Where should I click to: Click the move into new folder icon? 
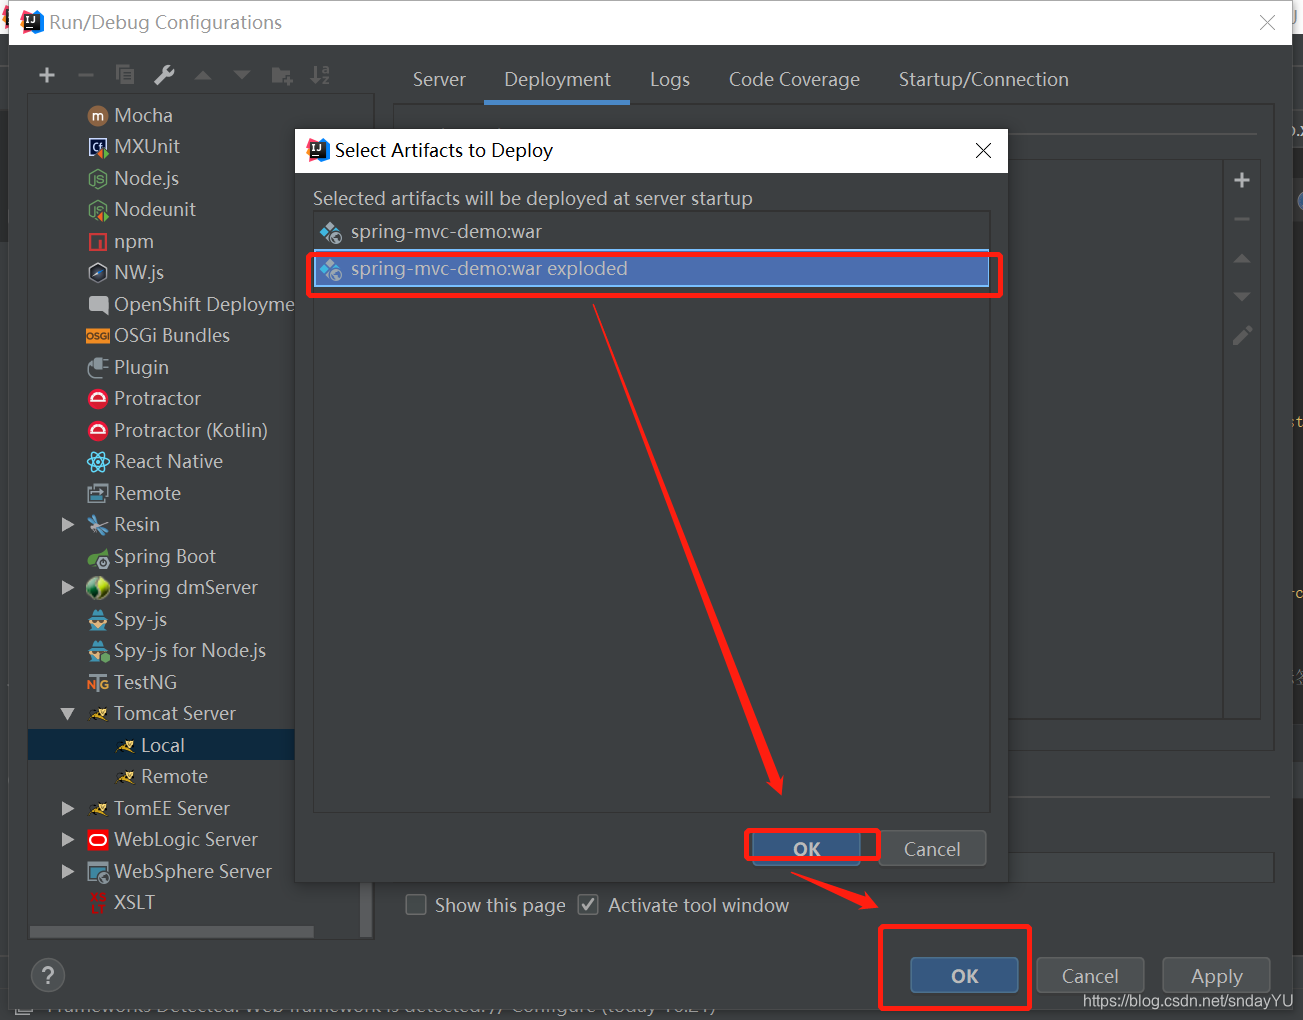[282, 75]
